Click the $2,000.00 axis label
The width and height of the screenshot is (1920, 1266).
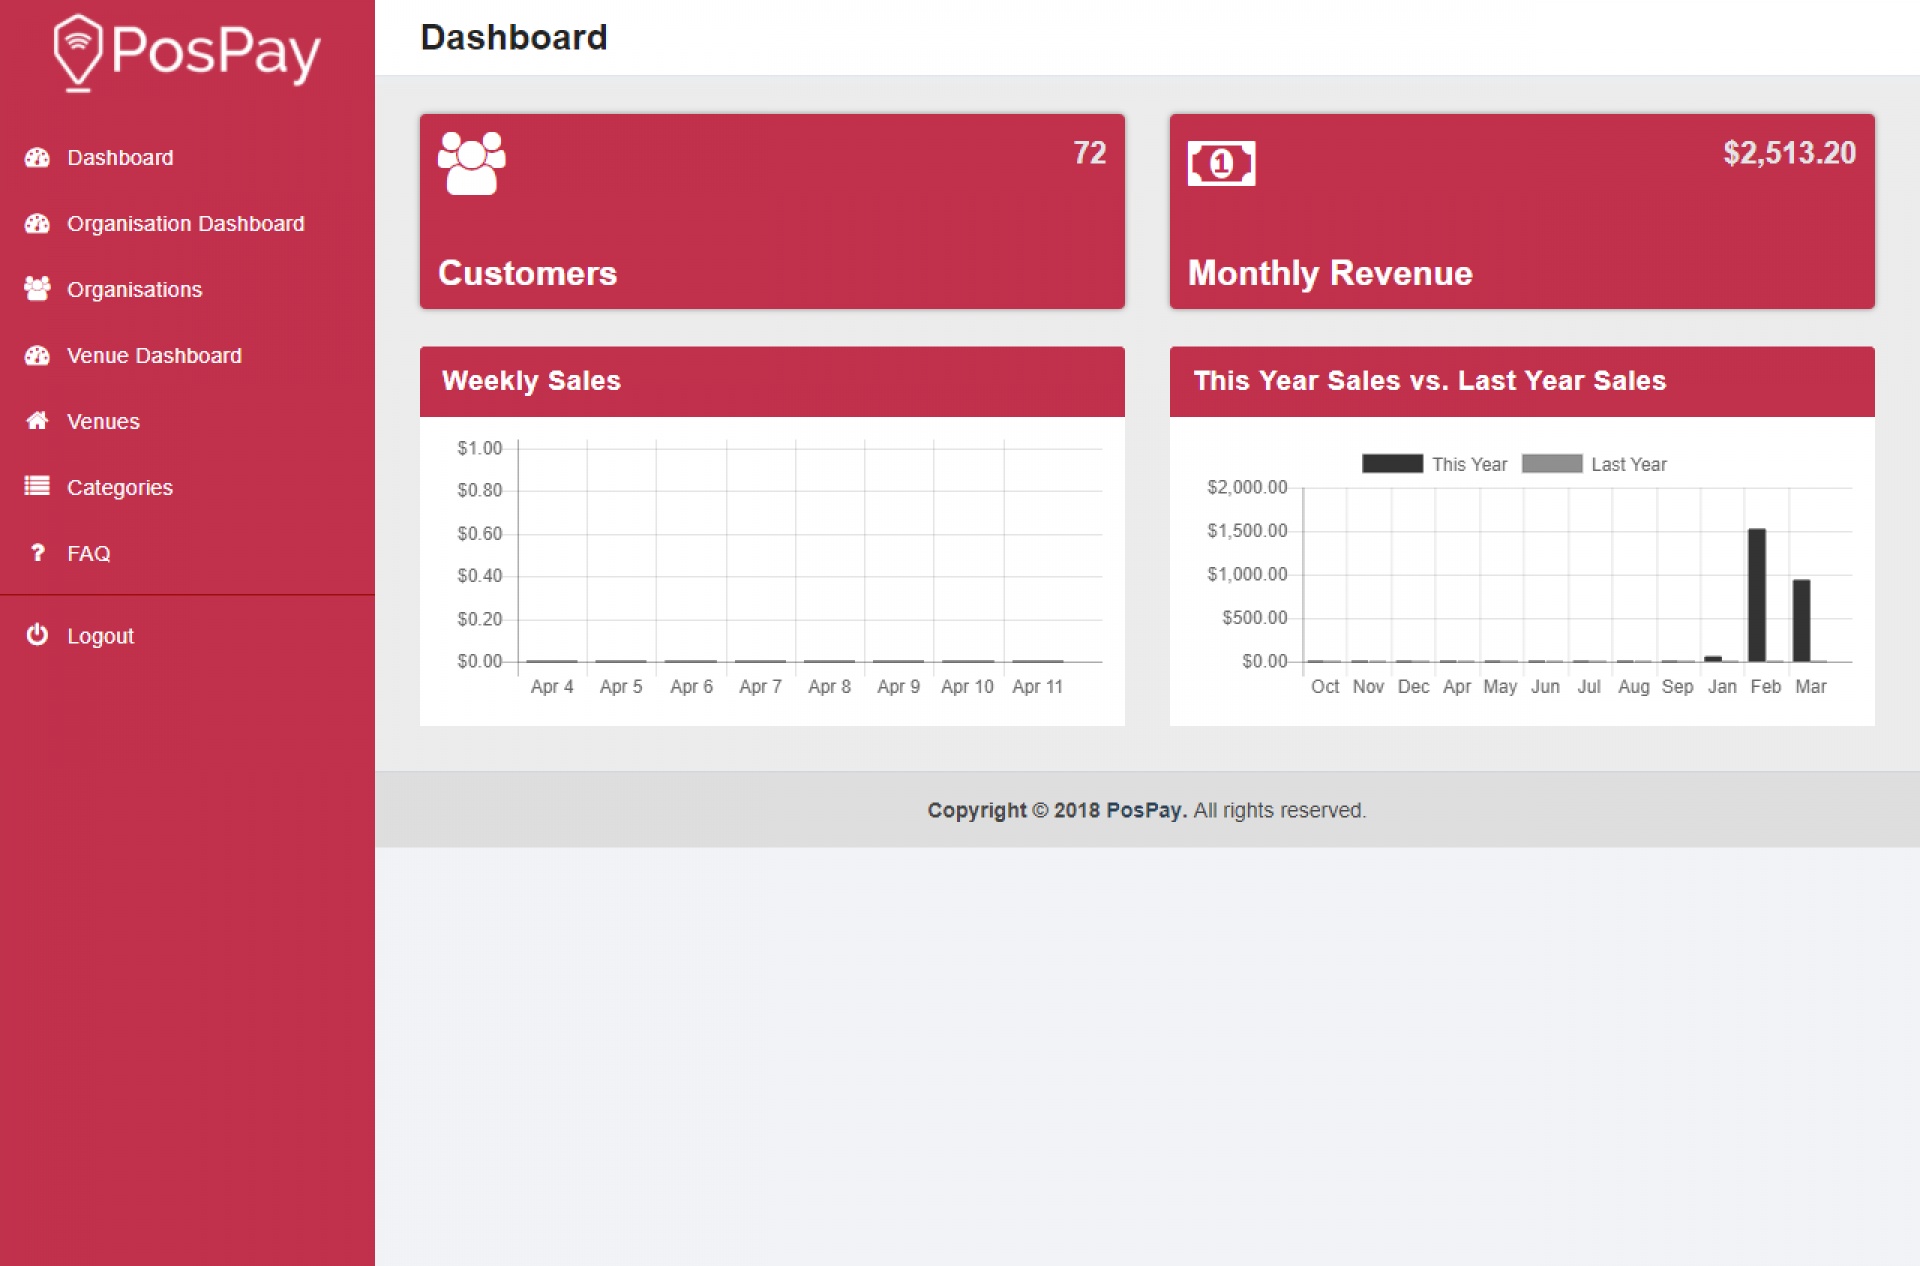point(1247,487)
